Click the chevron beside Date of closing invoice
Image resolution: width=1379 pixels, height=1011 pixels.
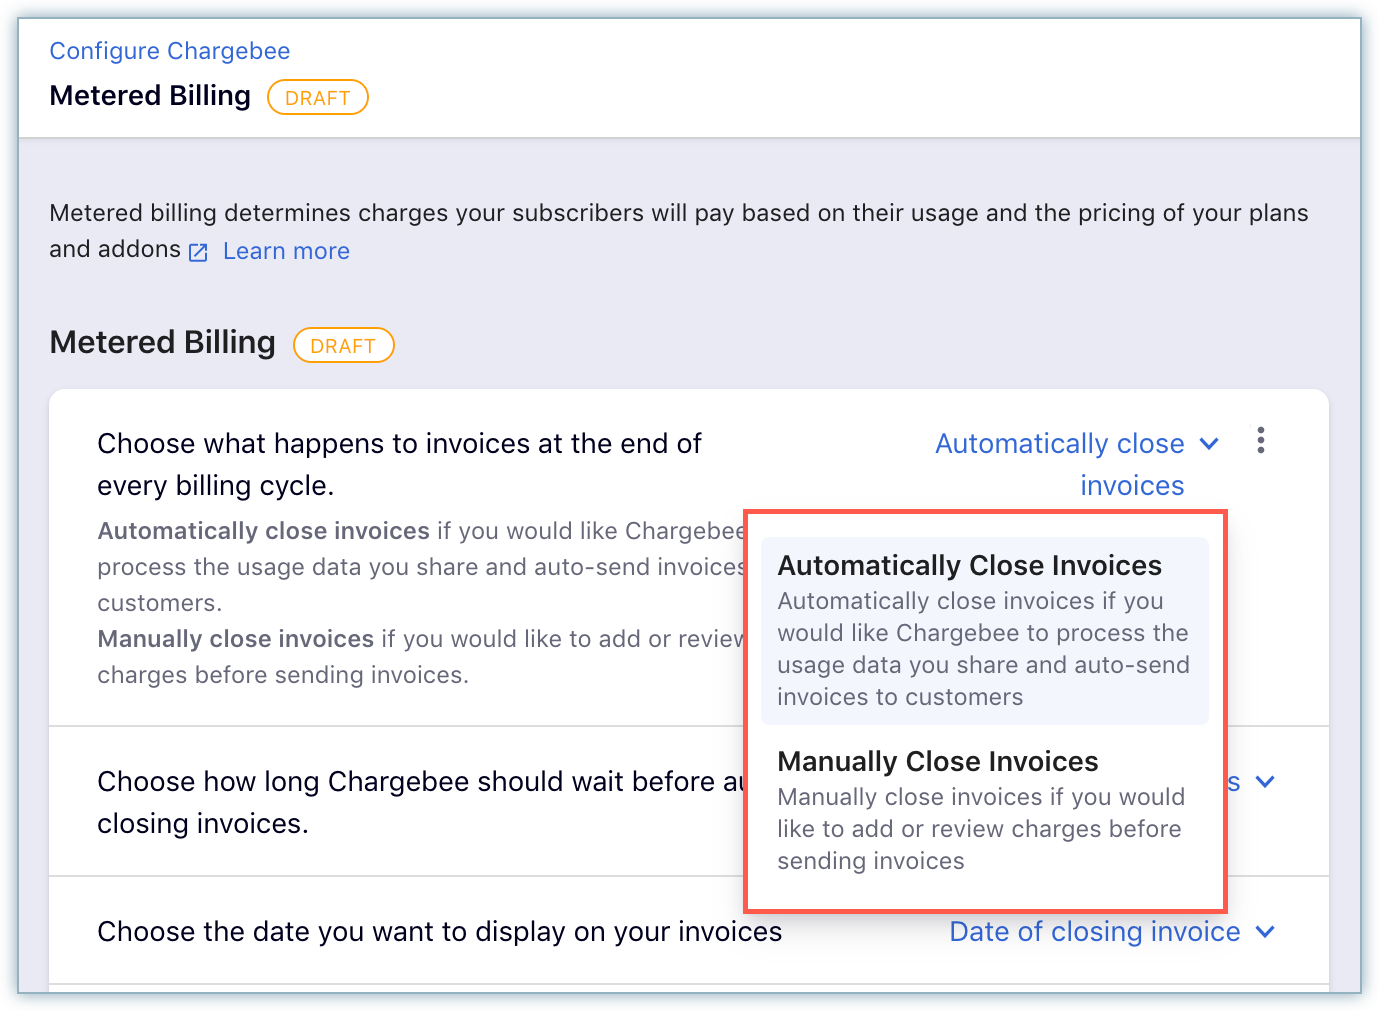coord(1266,931)
